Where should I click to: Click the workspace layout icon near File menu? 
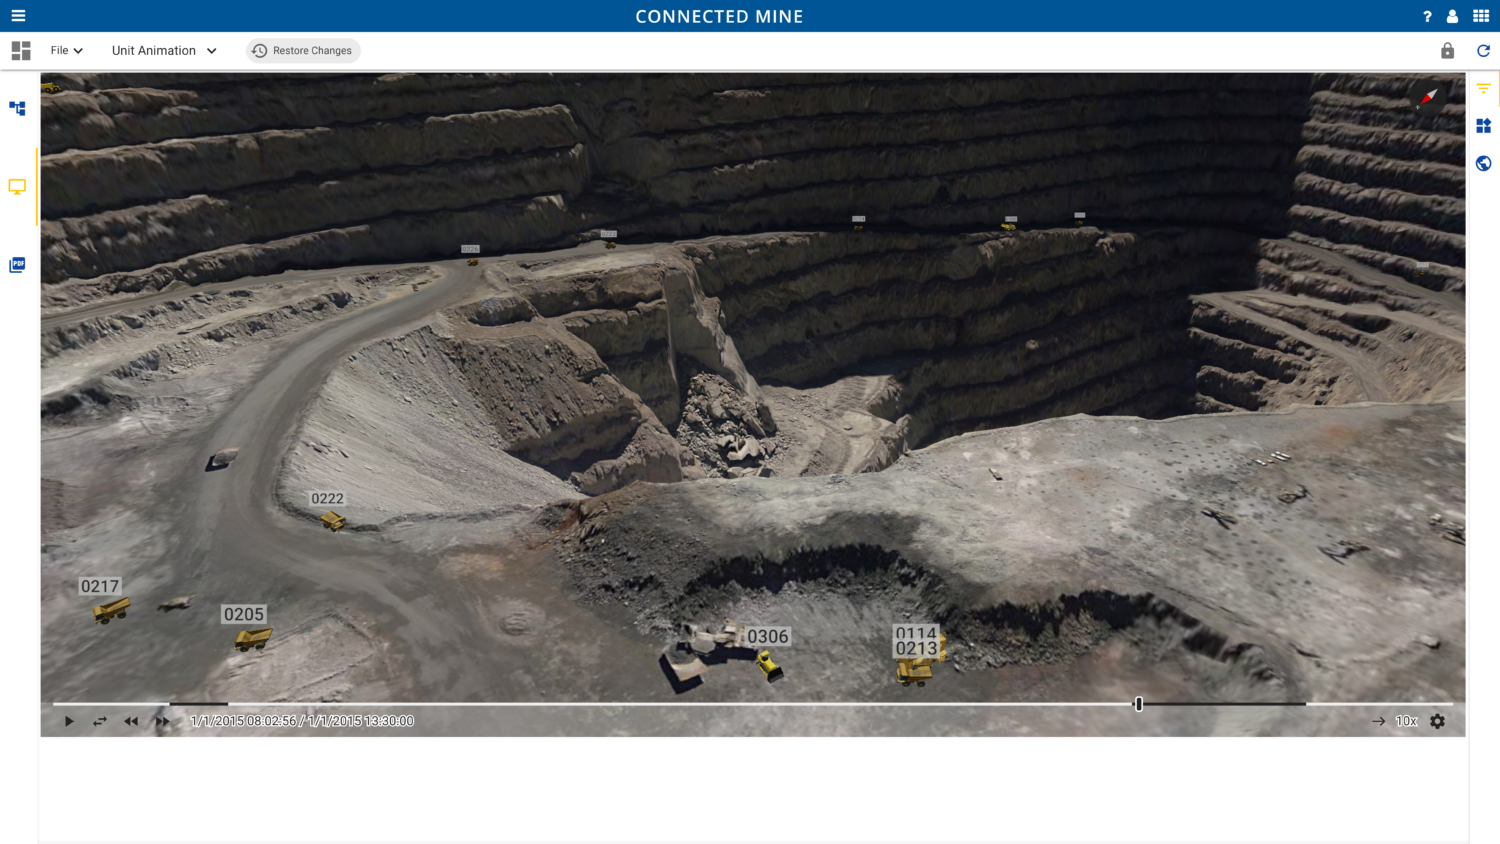(x=20, y=50)
